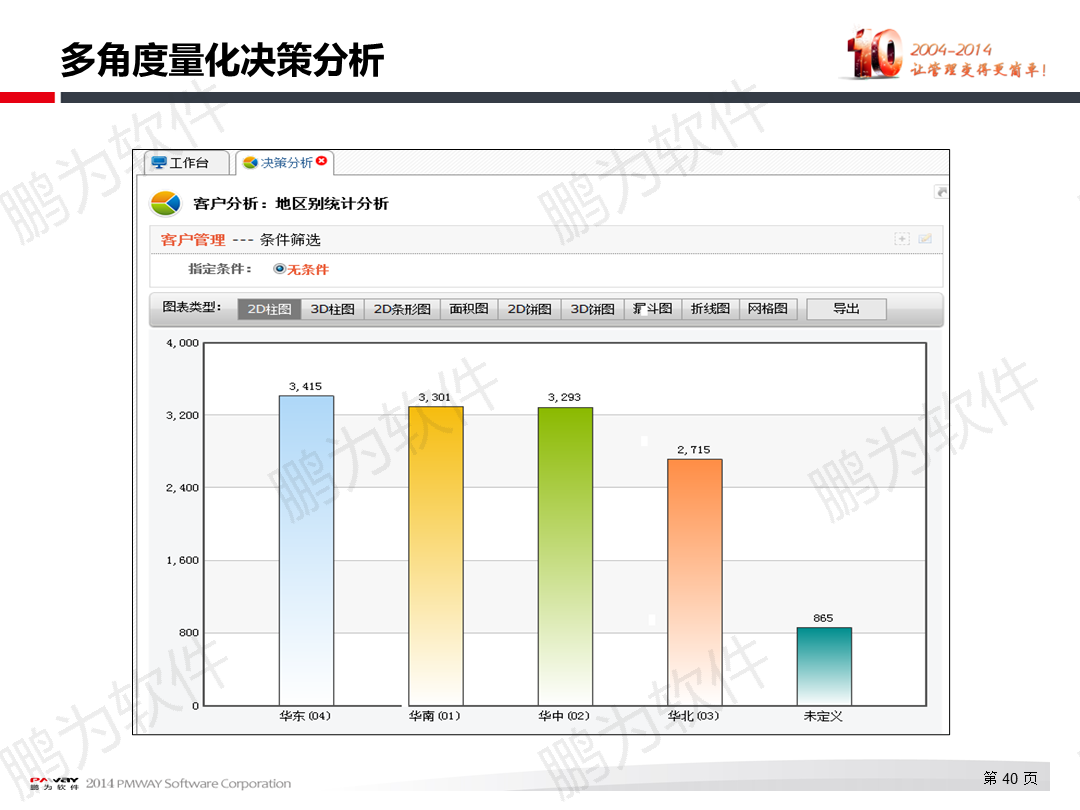The width and height of the screenshot is (1080, 810).
Task: Click the 华东 (04) axis label
Action: tap(305, 716)
